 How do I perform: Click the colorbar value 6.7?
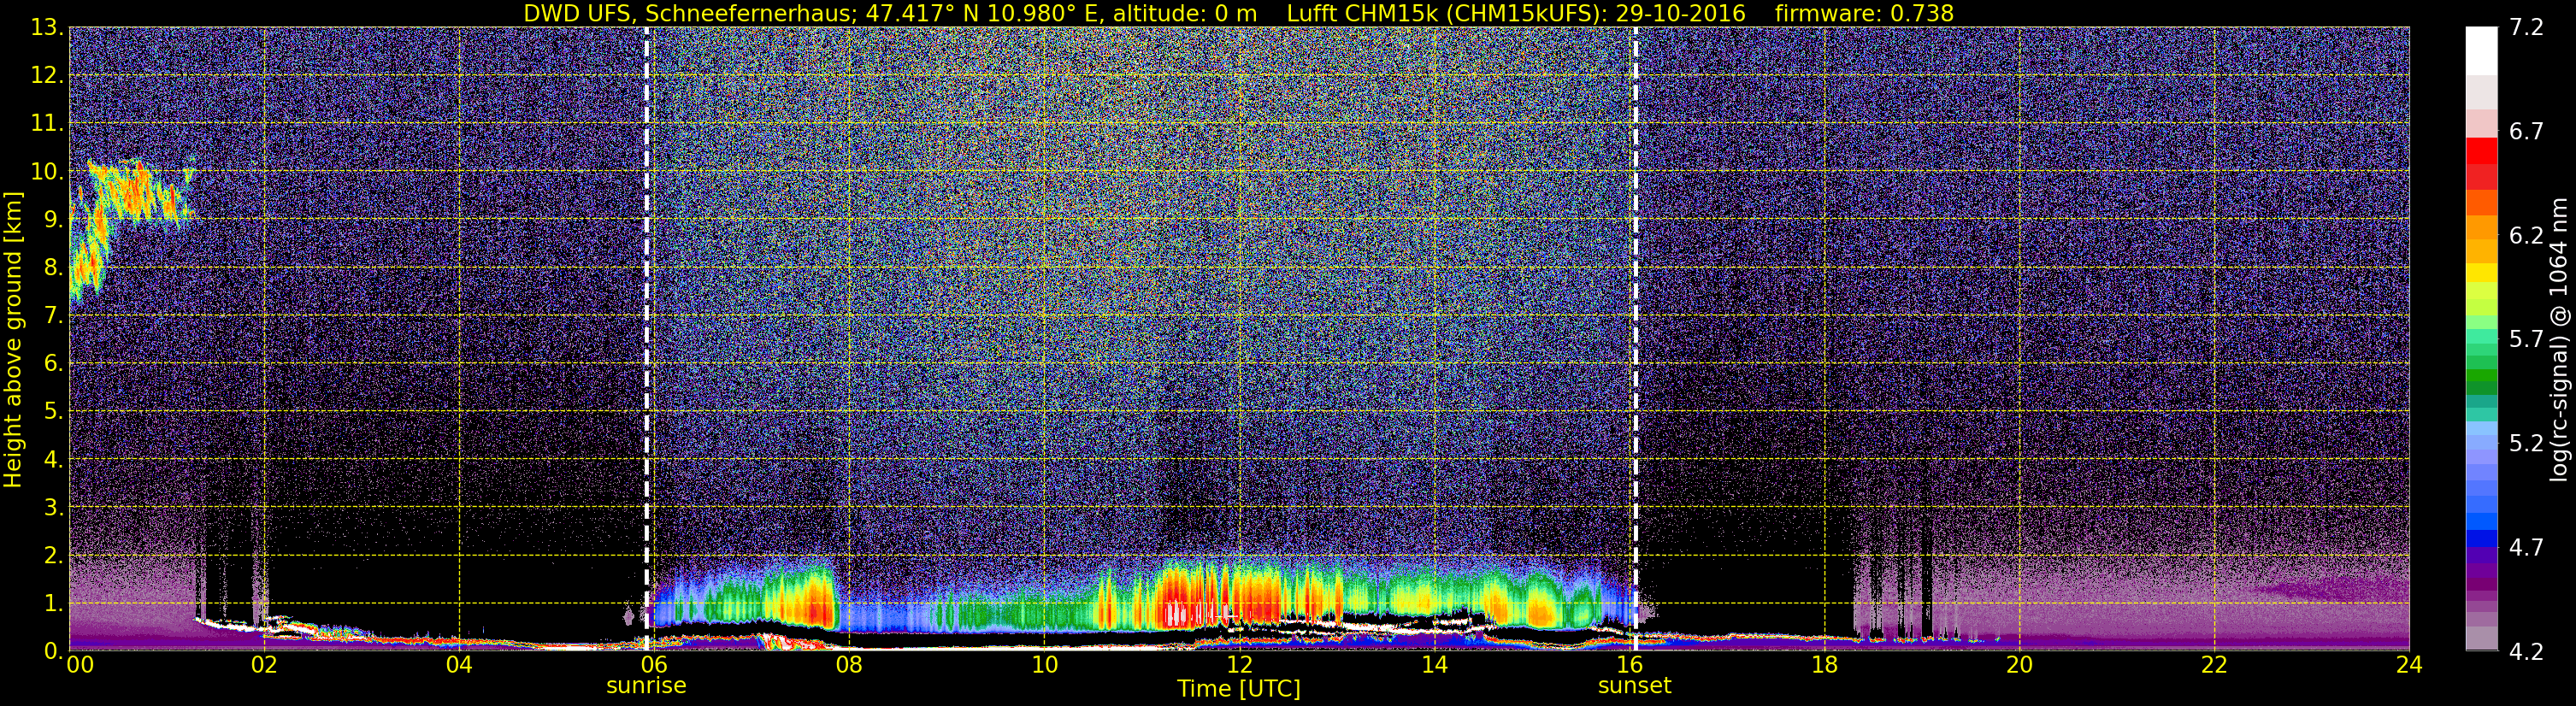[2526, 131]
